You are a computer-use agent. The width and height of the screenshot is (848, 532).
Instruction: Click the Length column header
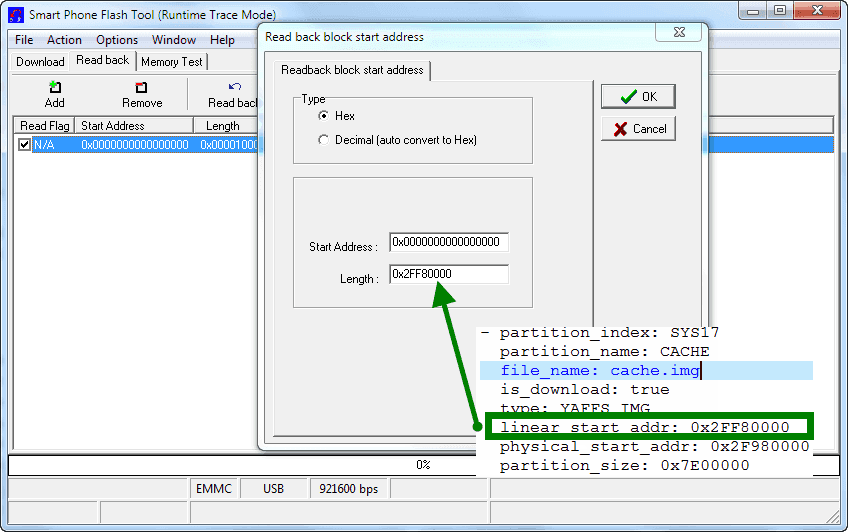click(226, 126)
